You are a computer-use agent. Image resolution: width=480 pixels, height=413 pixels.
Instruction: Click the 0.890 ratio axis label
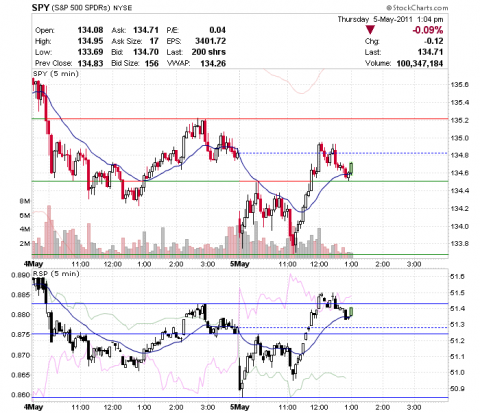21,275
